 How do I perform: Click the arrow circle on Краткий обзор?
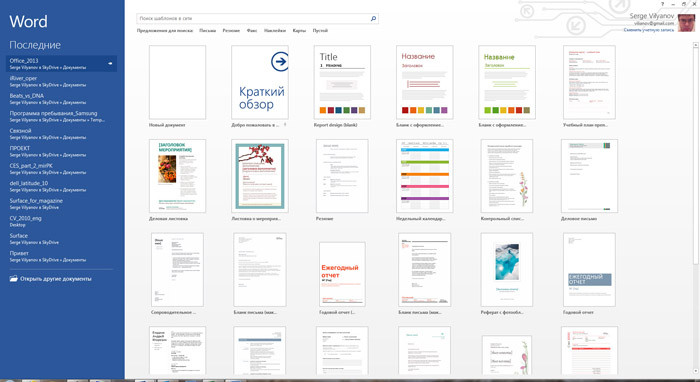point(279,62)
